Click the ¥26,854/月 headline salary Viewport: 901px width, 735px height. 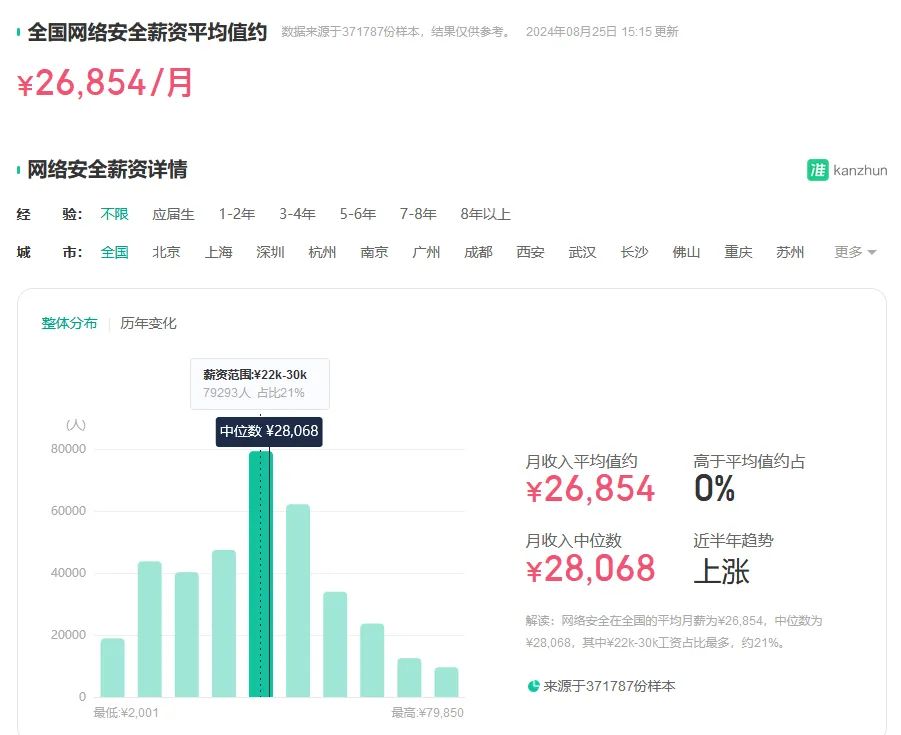pyautogui.click(x=105, y=83)
